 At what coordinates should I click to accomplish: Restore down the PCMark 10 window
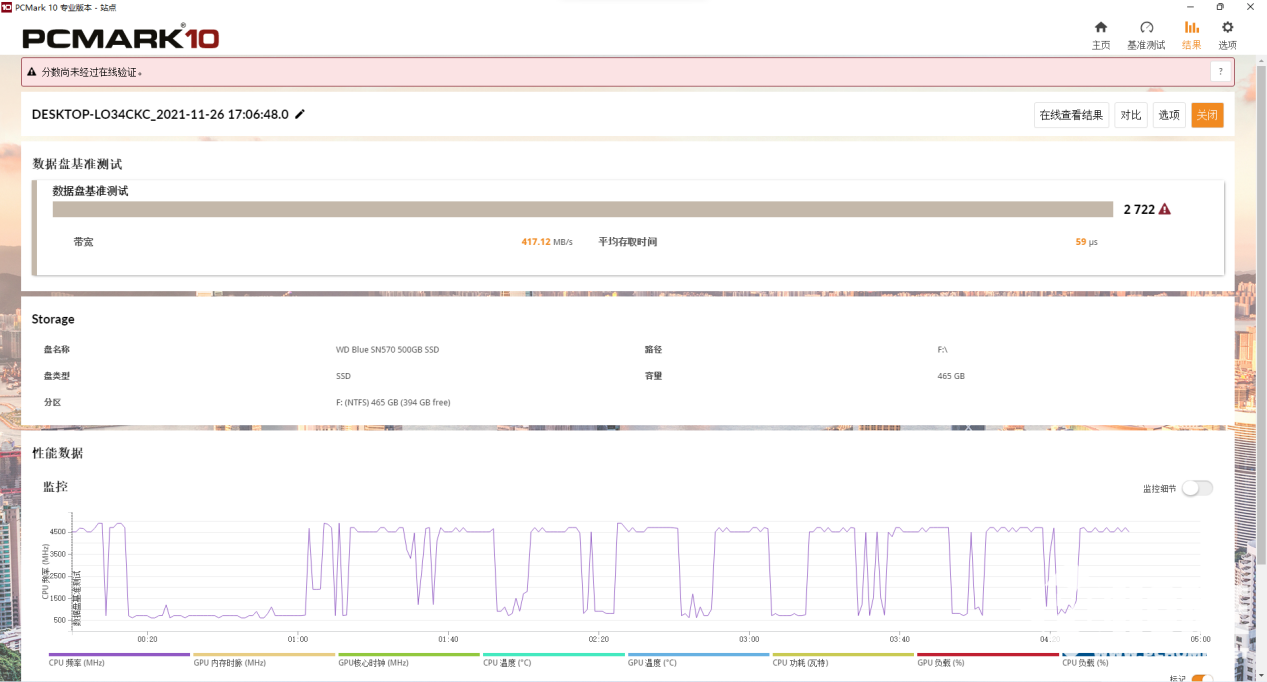click(x=1220, y=6)
